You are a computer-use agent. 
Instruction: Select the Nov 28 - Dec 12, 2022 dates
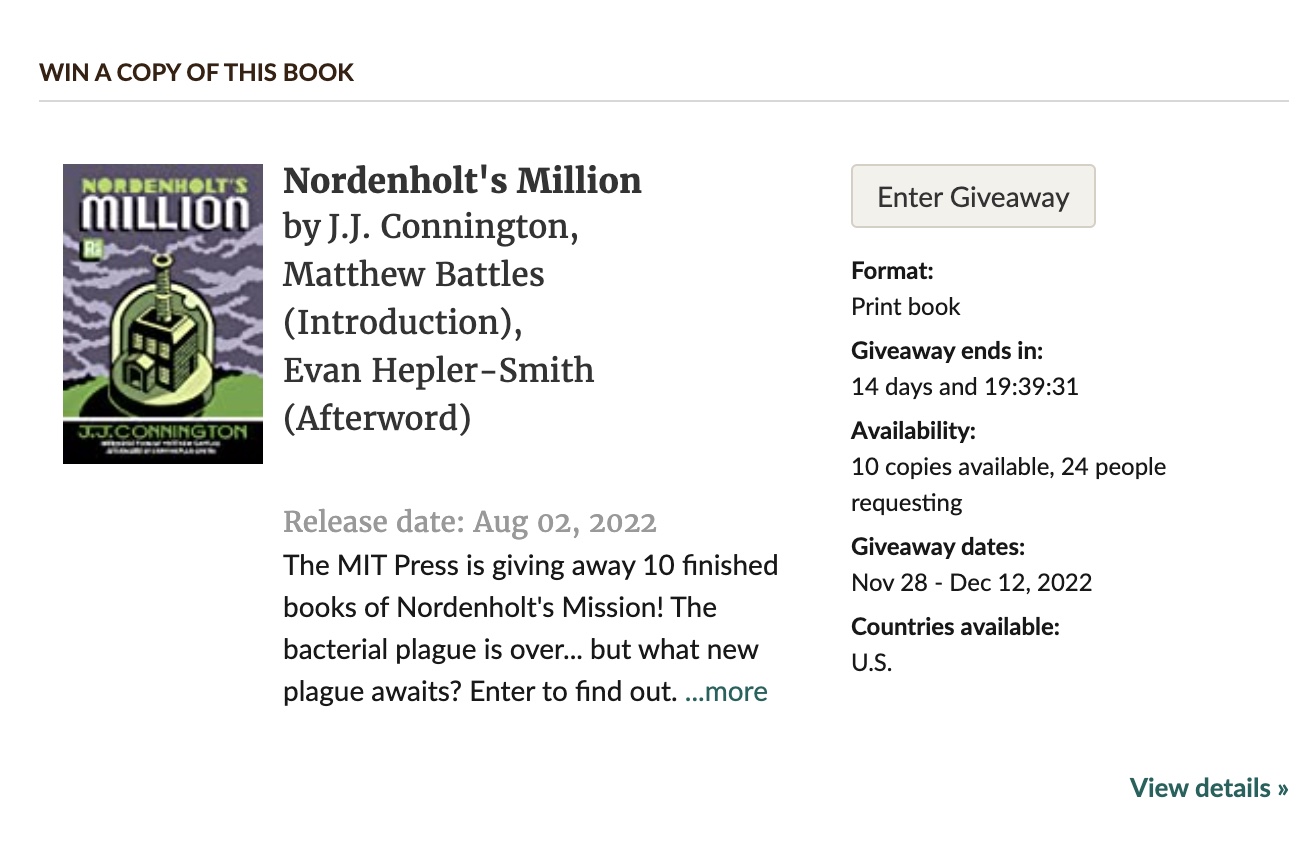click(x=971, y=582)
